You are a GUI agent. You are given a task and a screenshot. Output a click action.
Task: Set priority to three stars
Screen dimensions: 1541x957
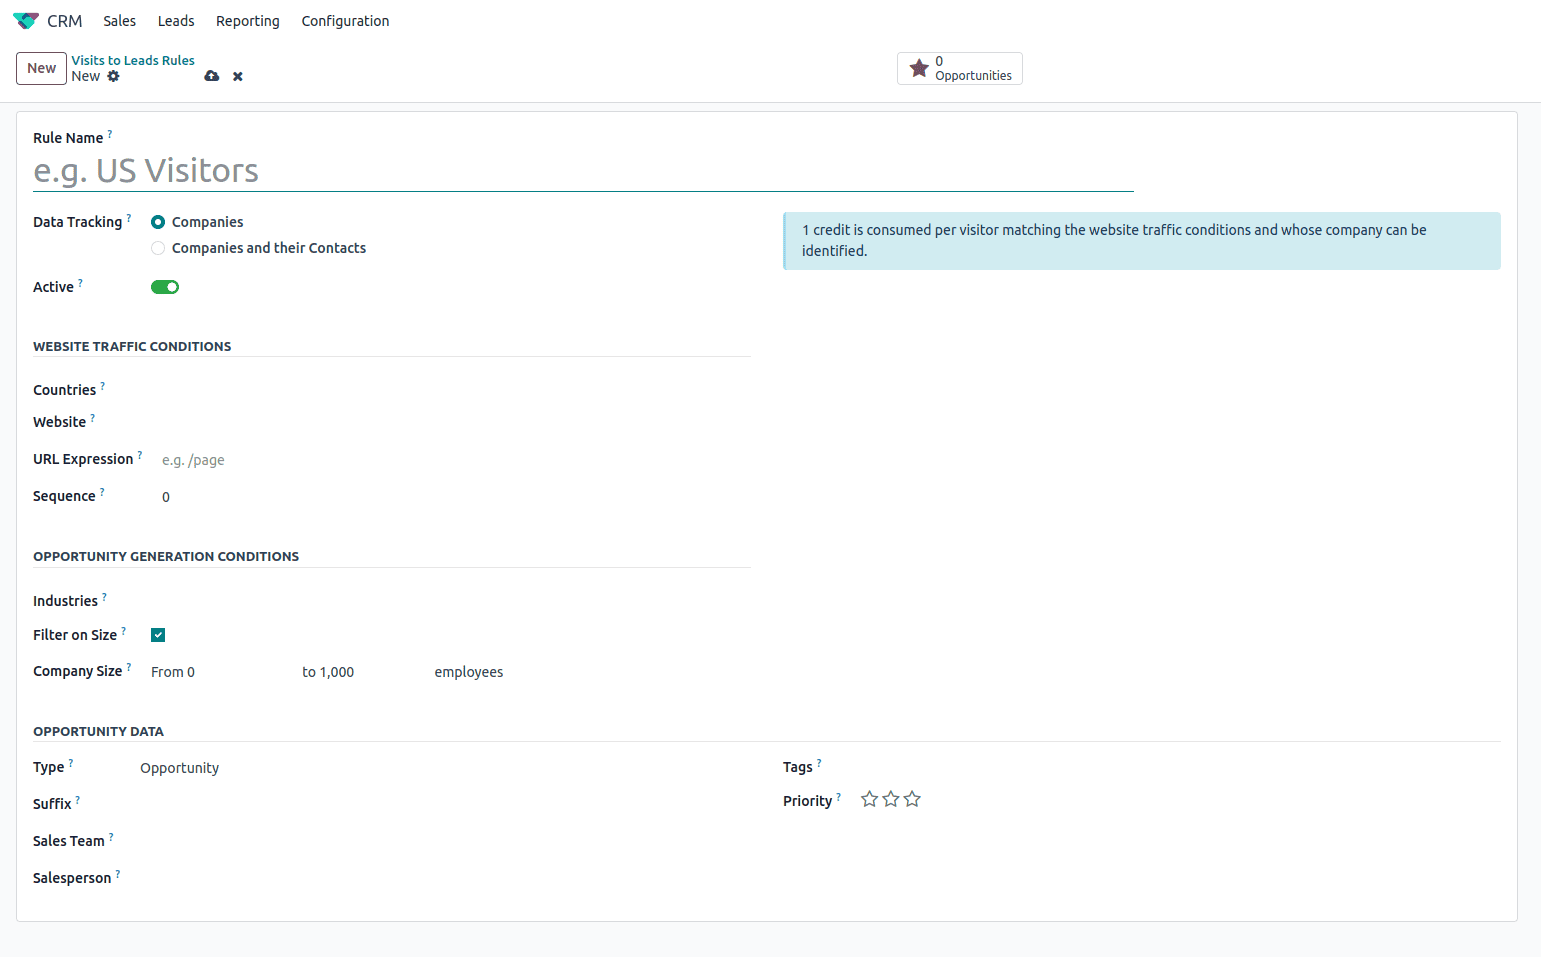coord(911,799)
